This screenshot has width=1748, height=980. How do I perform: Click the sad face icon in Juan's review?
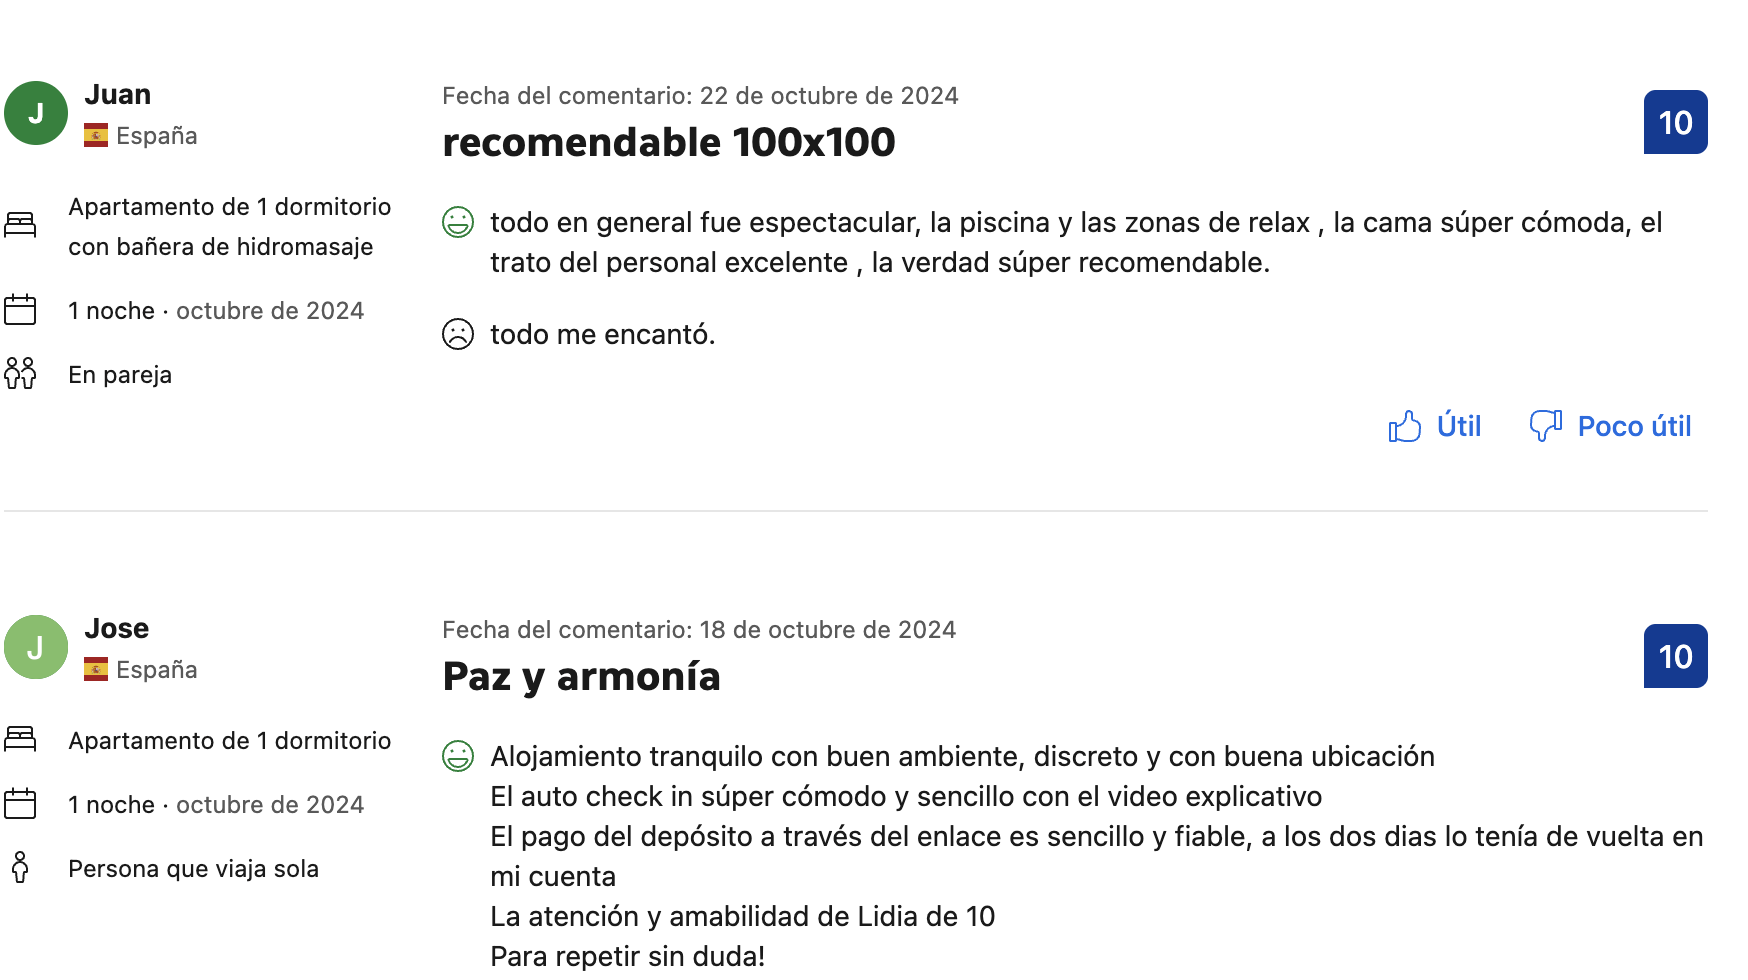[x=458, y=334]
